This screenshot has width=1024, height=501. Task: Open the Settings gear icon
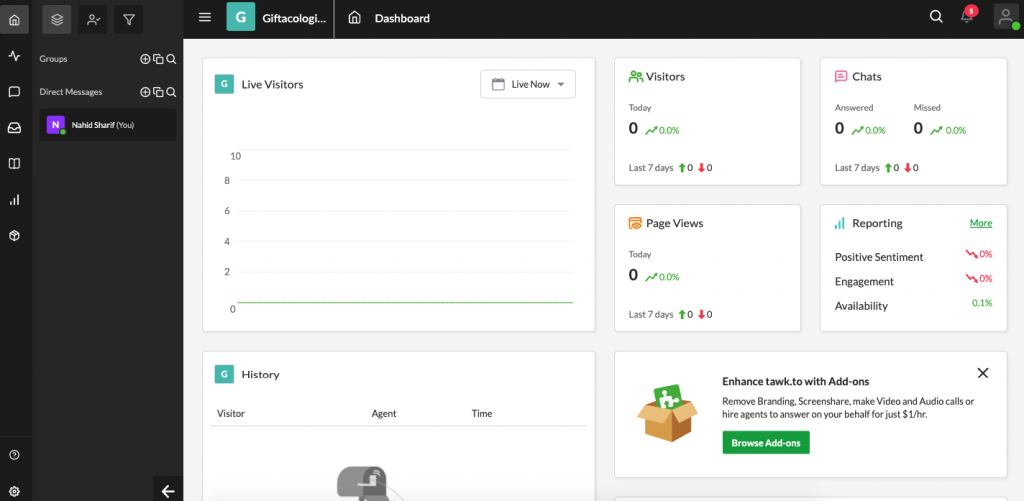coord(14,491)
